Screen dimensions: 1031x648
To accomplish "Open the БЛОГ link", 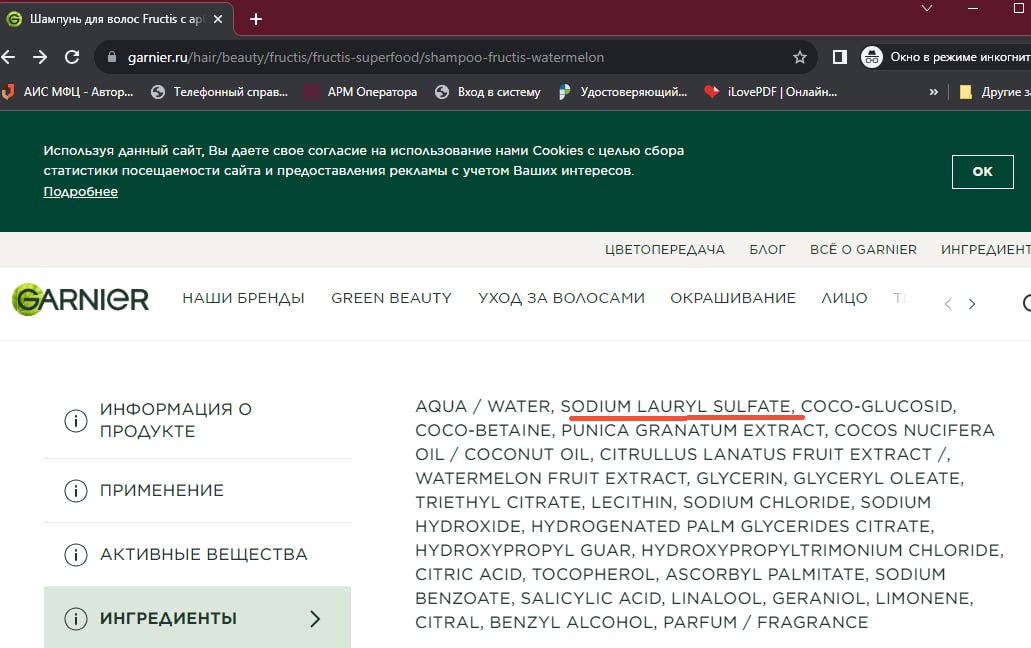I will click(767, 250).
